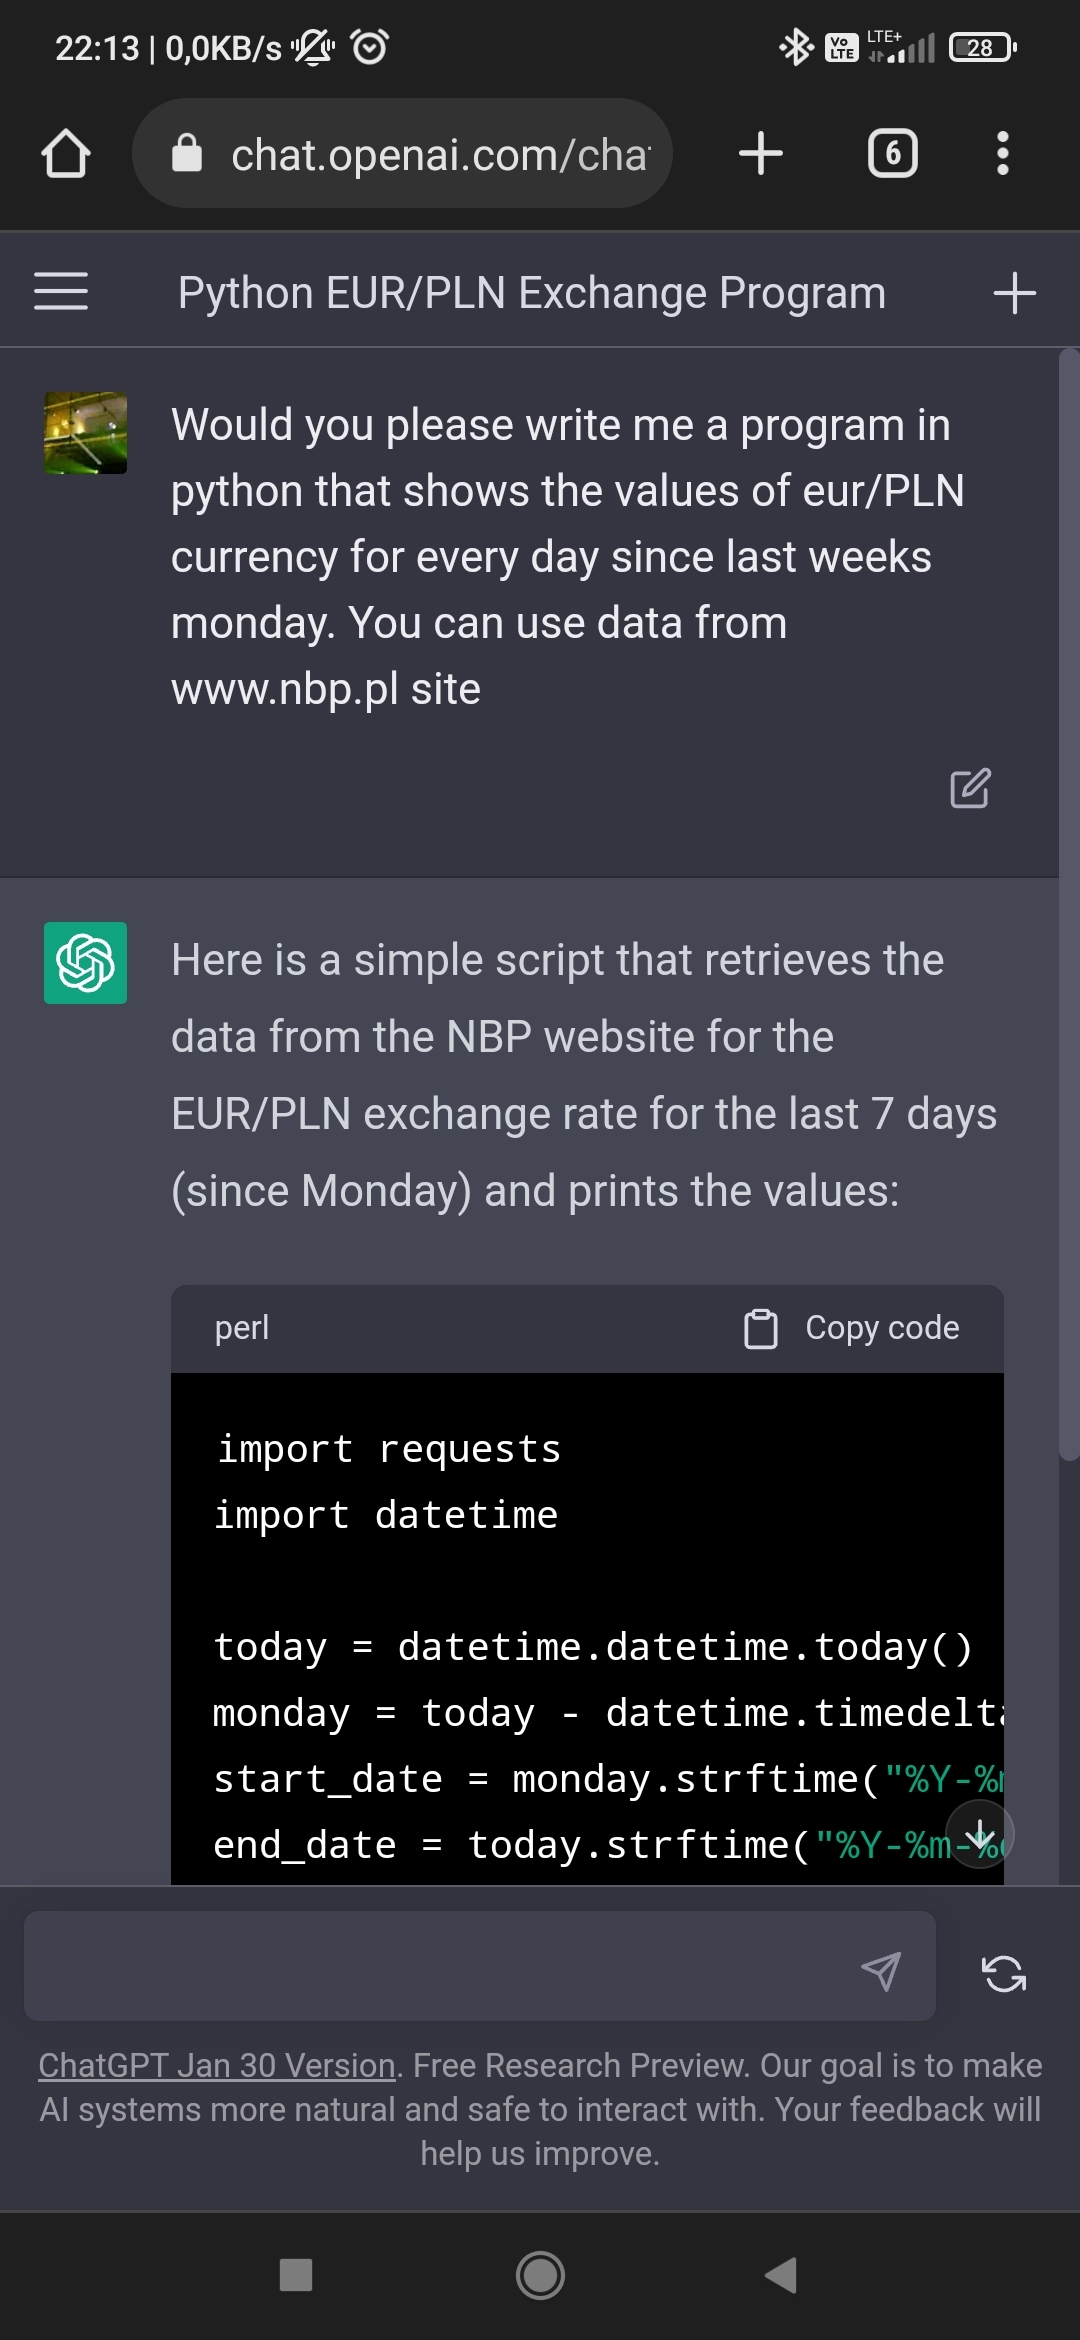Viewport: 1080px width, 2340px height.
Task: Edit the user message with pencil icon
Action: (x=970, y=788)
